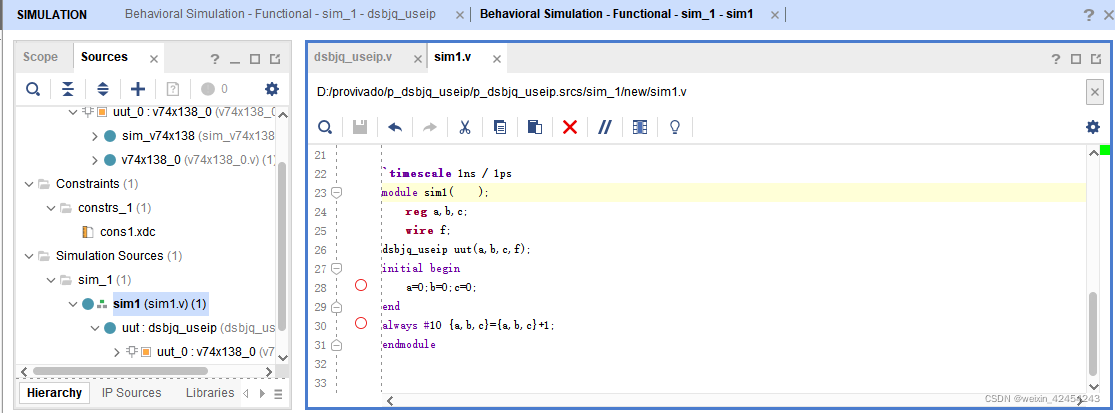
Task: Maximize the editor pane
Action: coord(1076,59)
